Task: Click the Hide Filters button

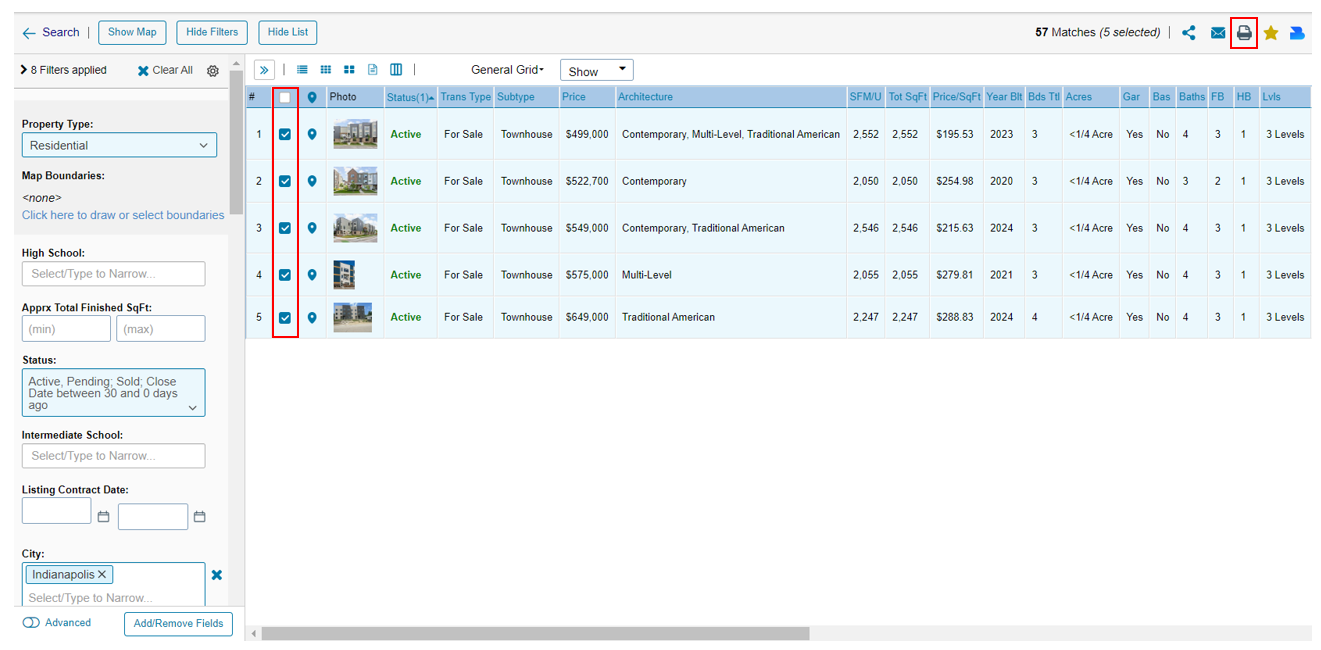Action: 212,32
